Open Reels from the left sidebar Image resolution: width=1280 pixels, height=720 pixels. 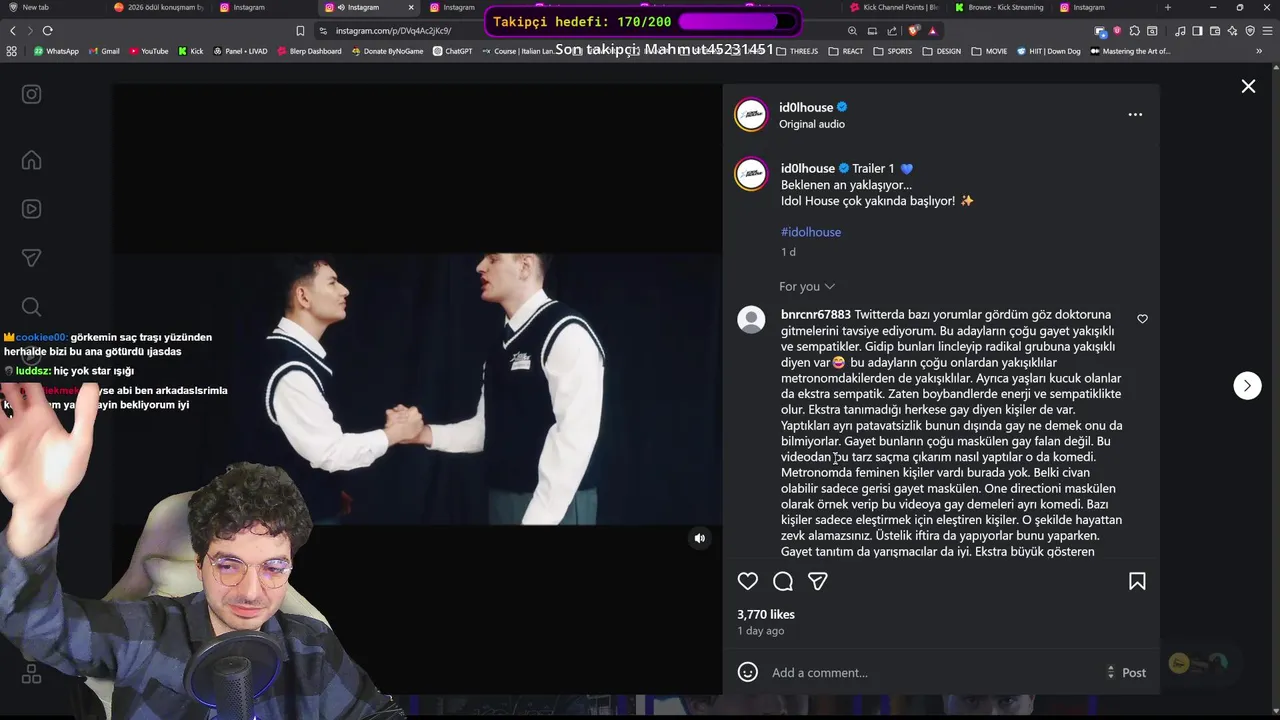coord(32,209)
